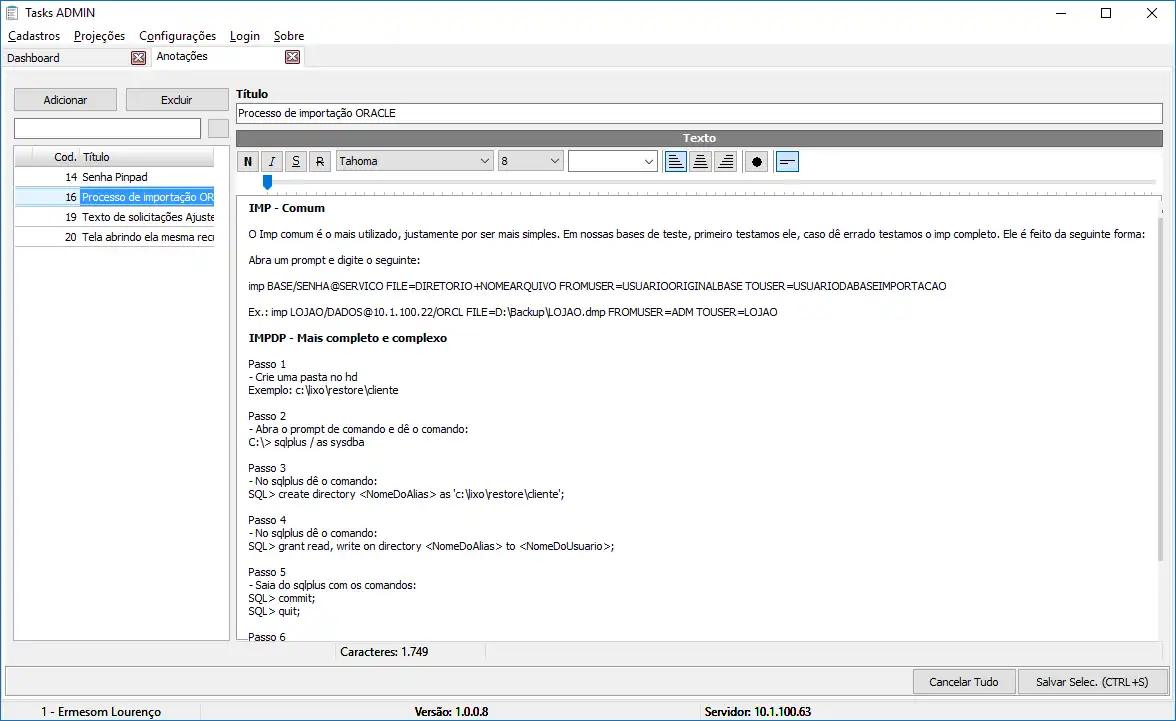Click the 'Passo 4' line
Viewport: 1176px width, 721px height.
[267, 520]
